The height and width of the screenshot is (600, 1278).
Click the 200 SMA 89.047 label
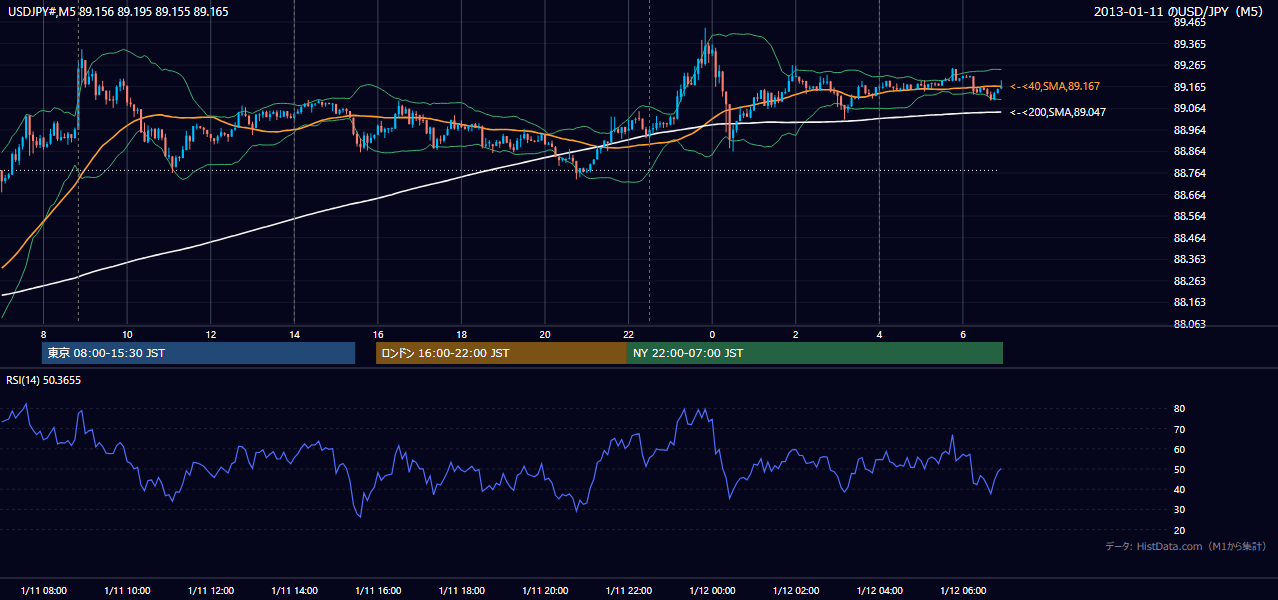tap(1057, 112)
